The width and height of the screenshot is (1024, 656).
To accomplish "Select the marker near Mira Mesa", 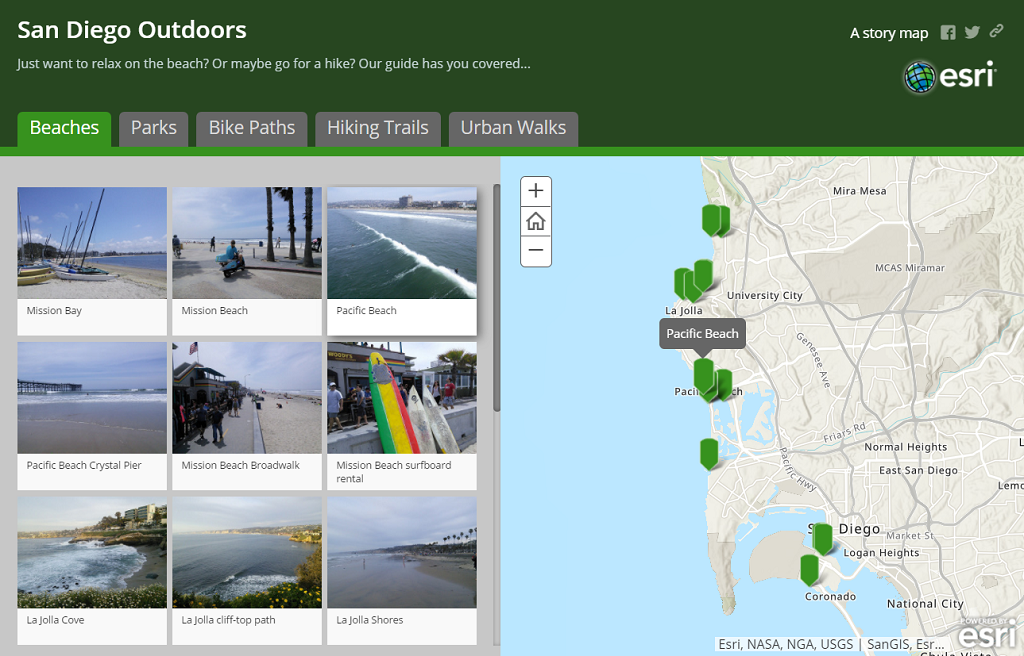I will click(x=711, y=220).
